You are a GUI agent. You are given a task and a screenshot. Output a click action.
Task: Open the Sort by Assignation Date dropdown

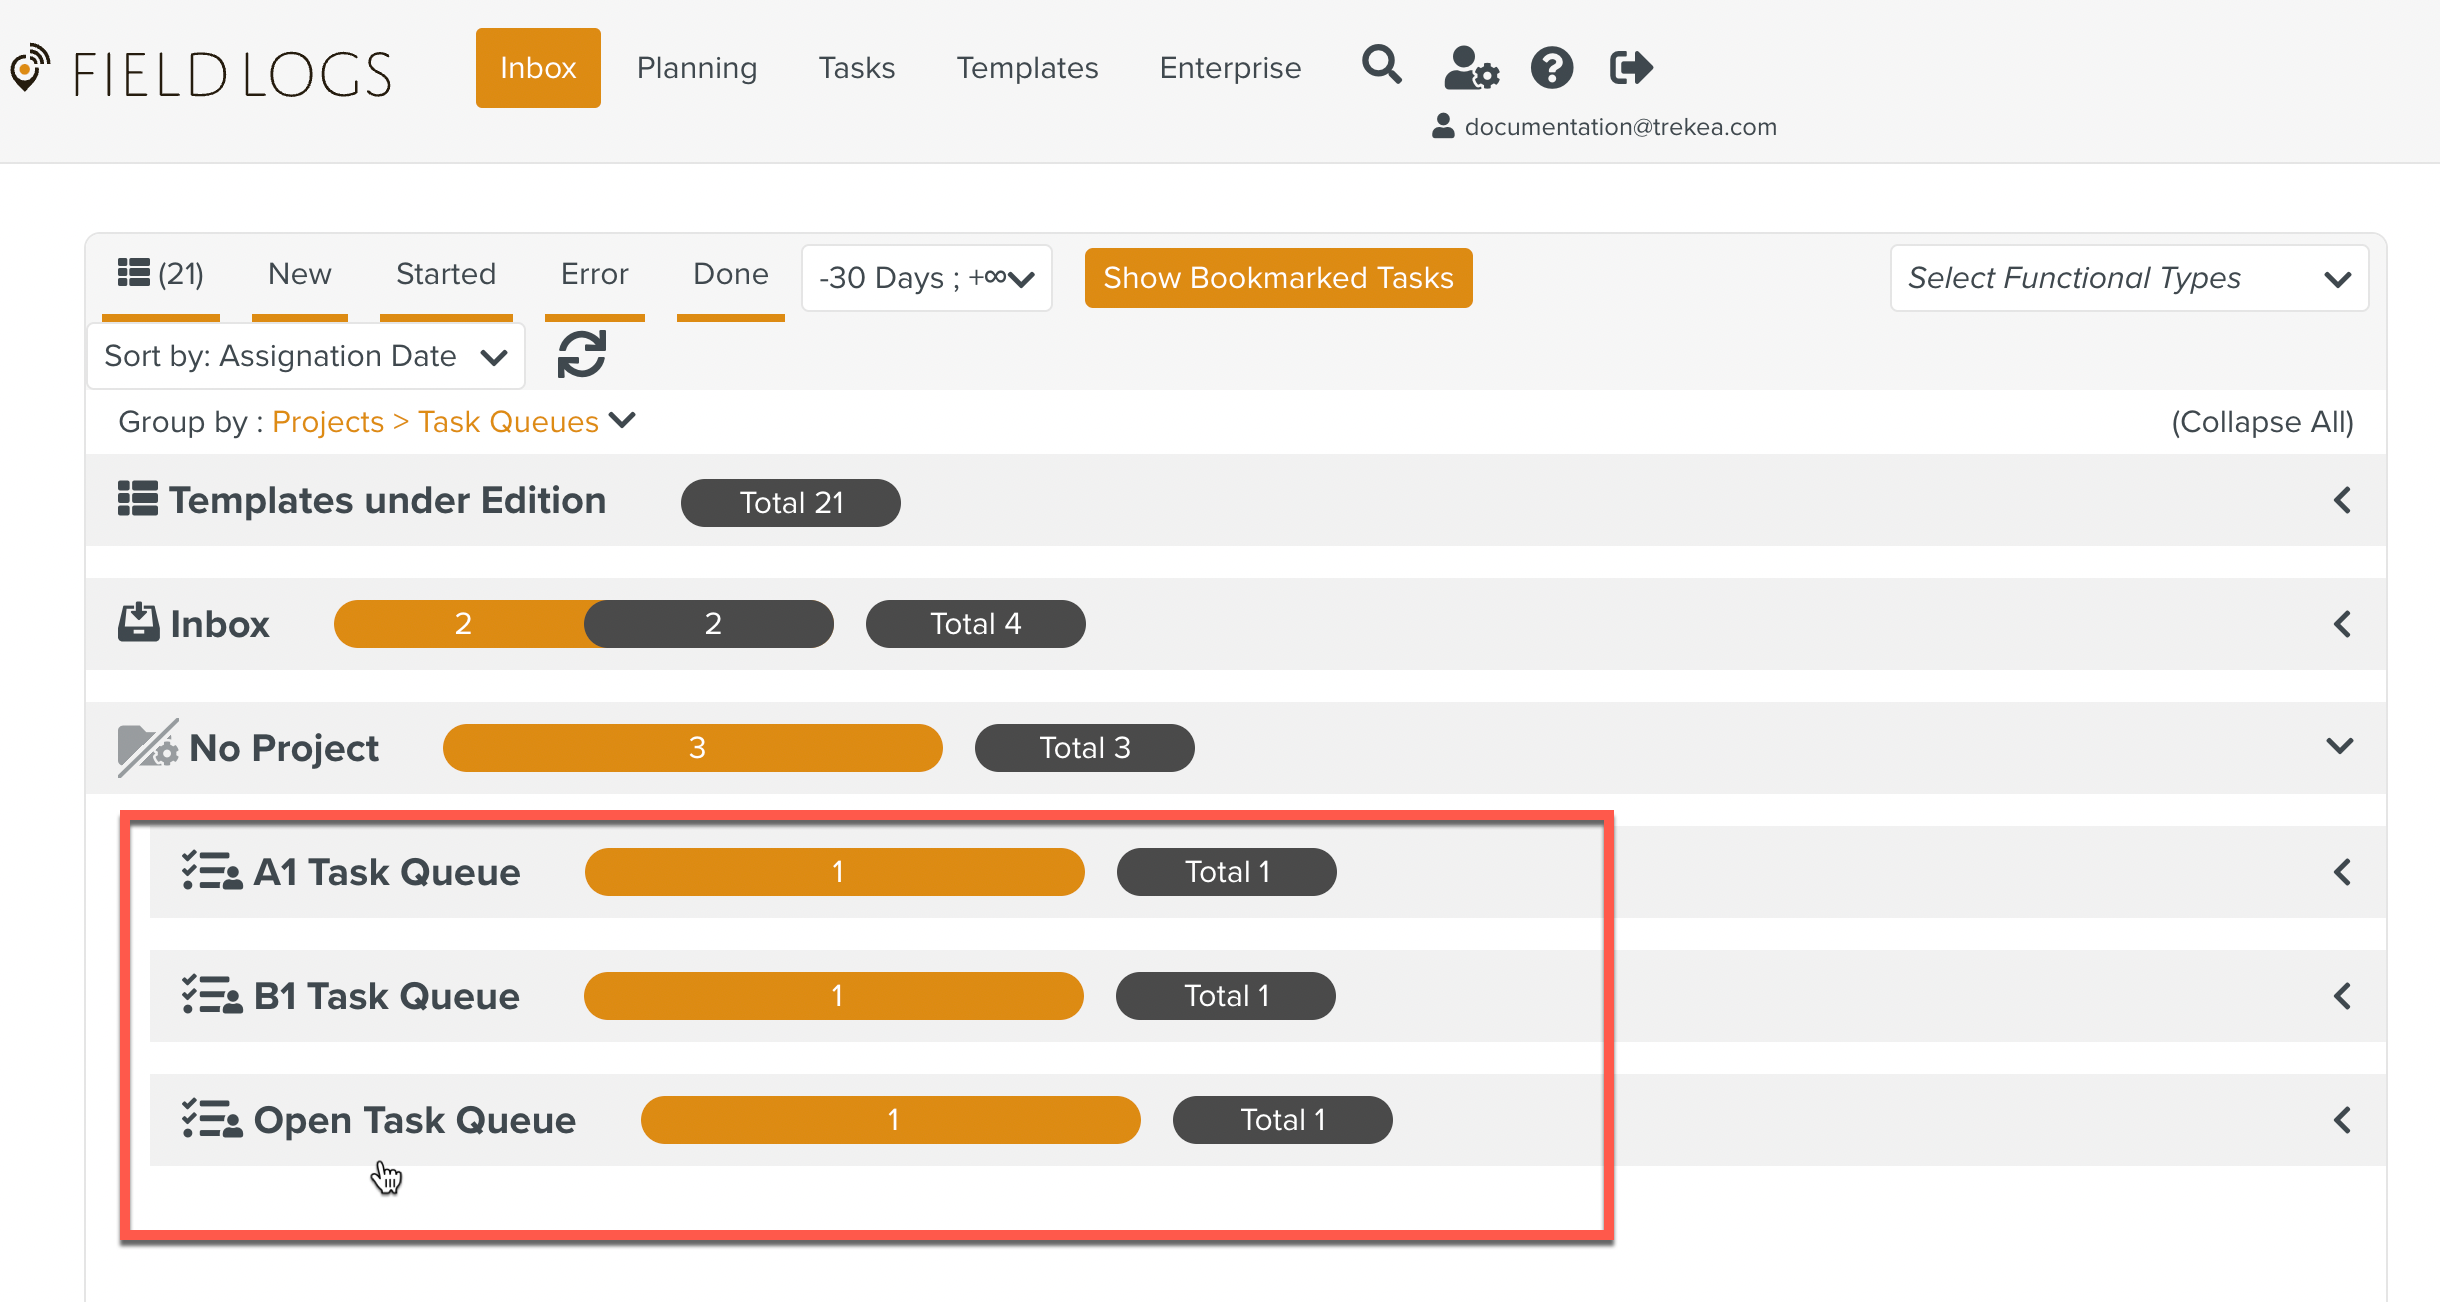pyautogui.click(x=306, y=356)
